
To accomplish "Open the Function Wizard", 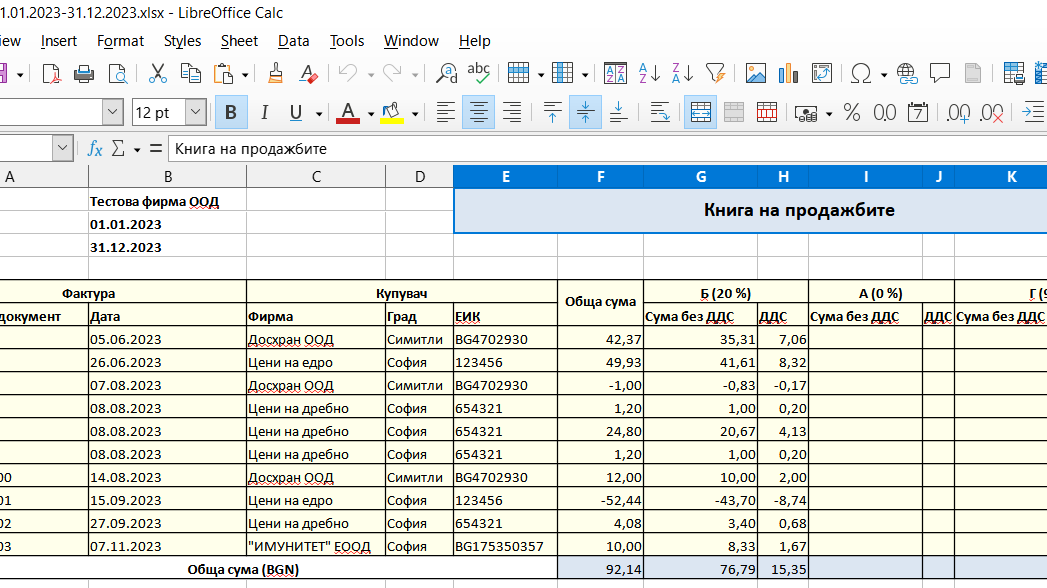I will click(x=95, y=149).
